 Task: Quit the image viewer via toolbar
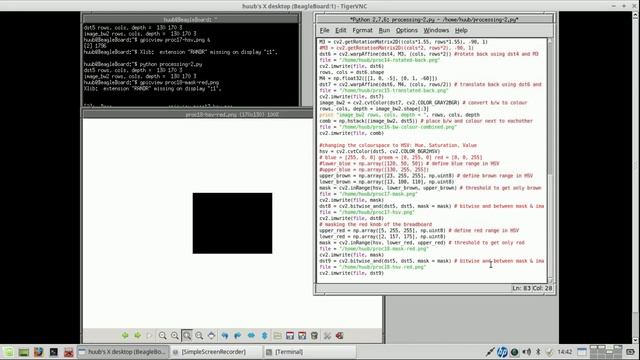[340, 336]
